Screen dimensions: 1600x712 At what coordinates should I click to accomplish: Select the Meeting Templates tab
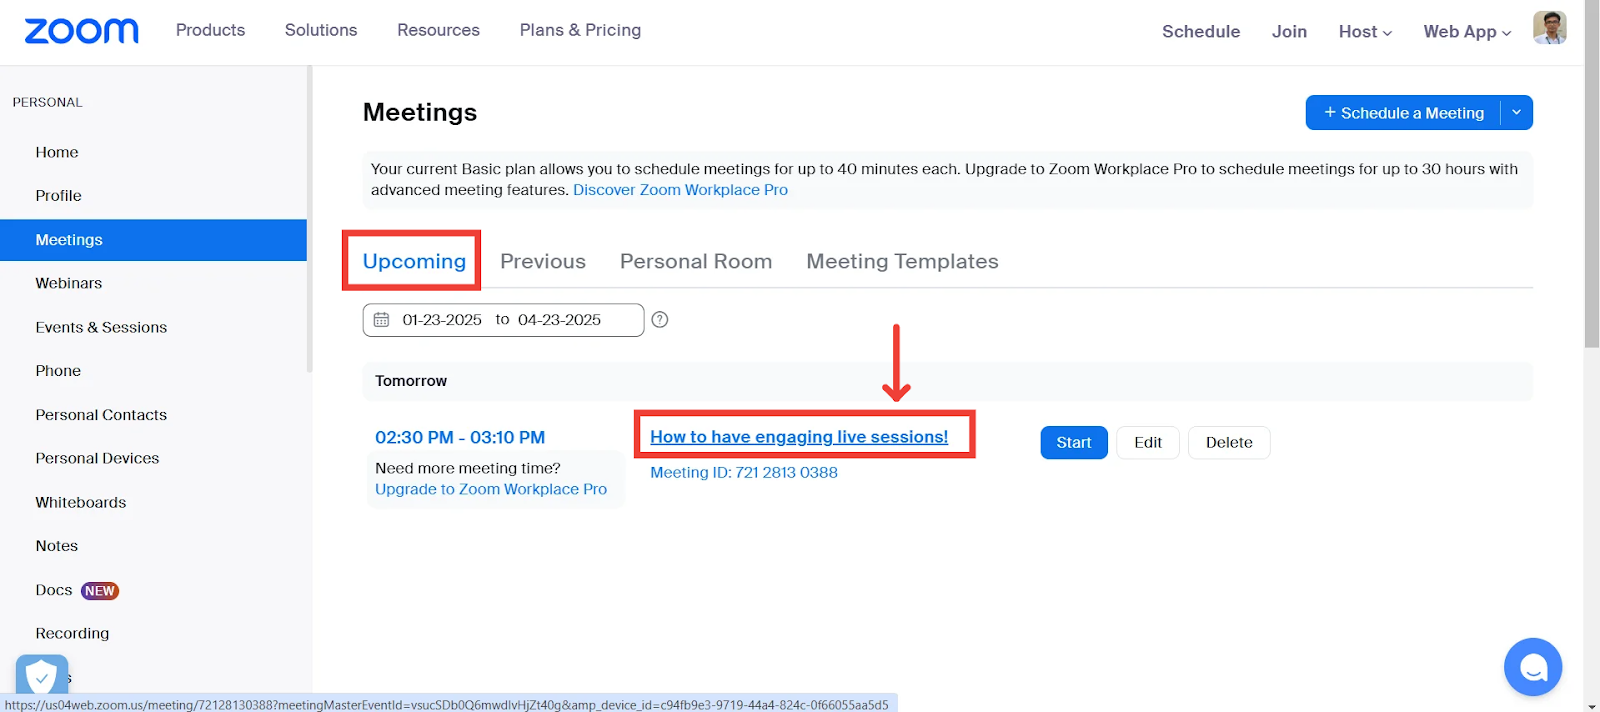(902, 261)
